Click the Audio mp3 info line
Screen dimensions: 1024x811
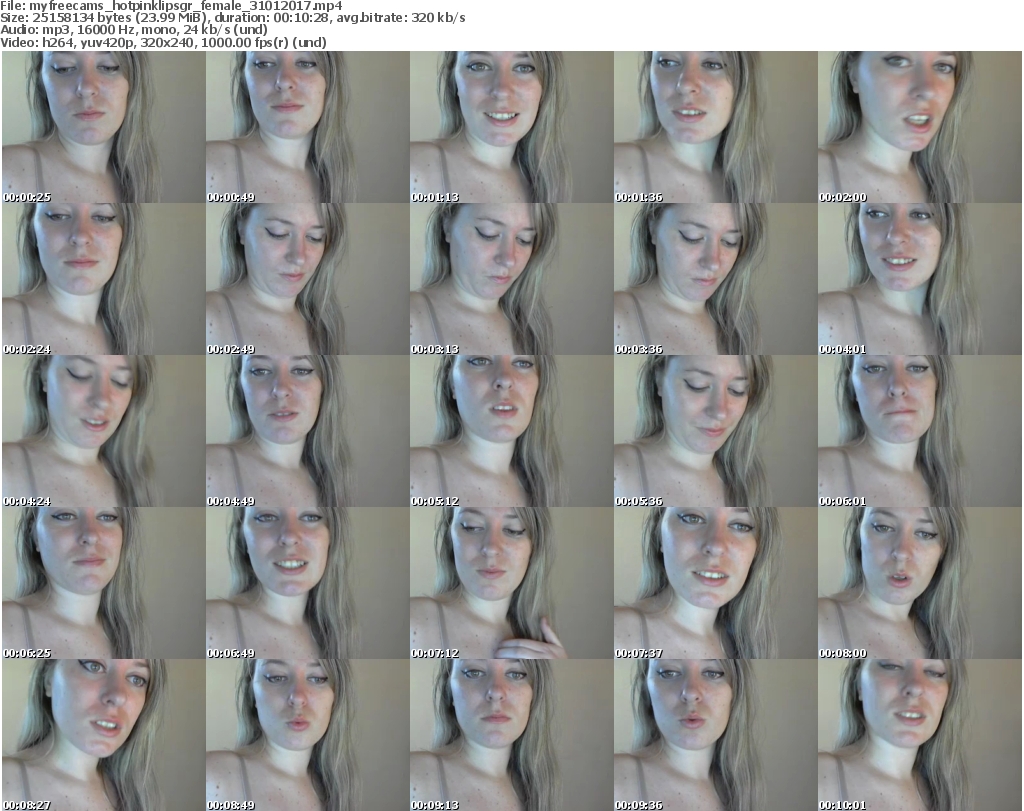pyautogui.click(x=134, y=30)
